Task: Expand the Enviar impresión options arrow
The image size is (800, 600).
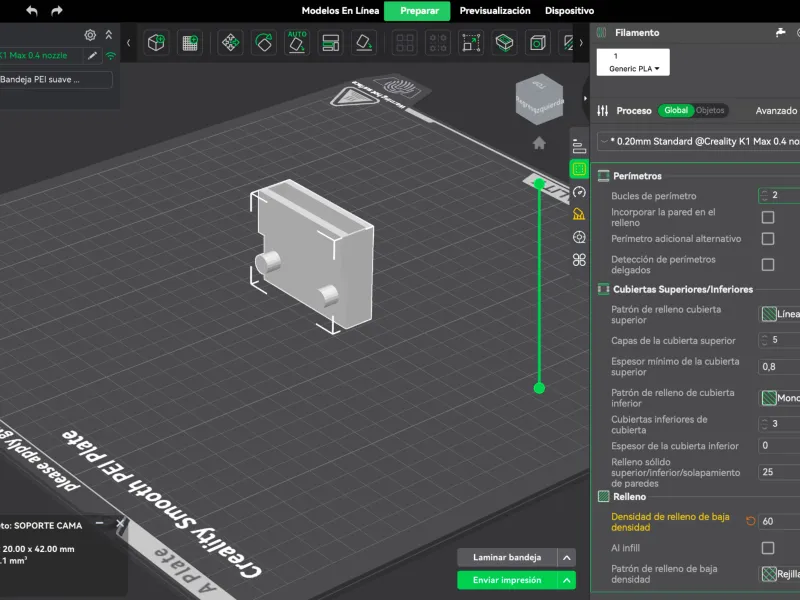Action: pyautogui.click(x=567, y=580)
